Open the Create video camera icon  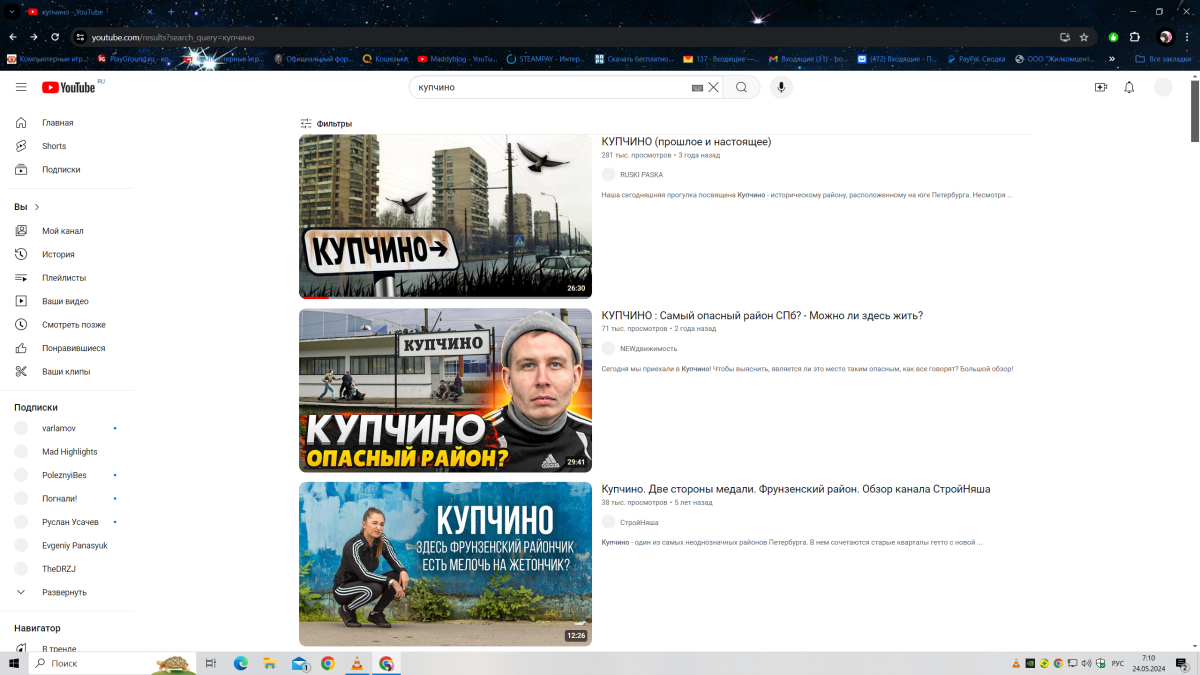tap(1101, 88)
